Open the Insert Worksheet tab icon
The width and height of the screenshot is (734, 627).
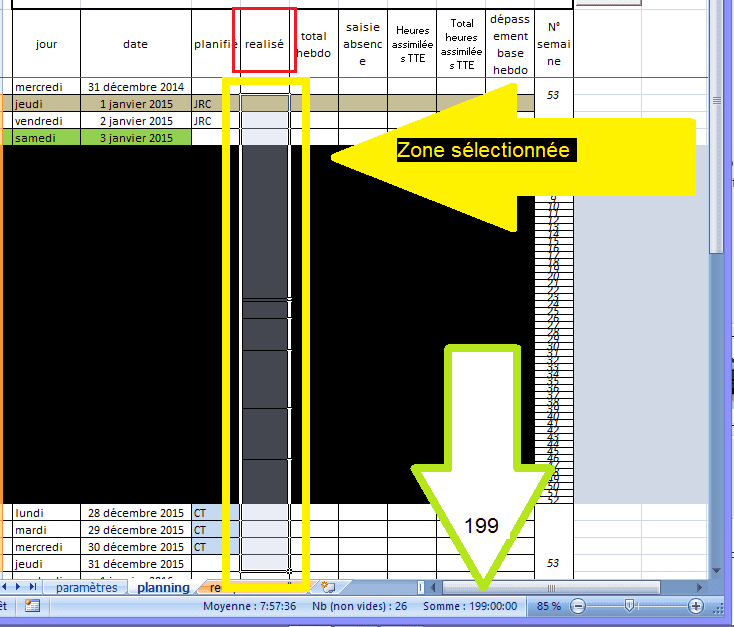point(328,587)
